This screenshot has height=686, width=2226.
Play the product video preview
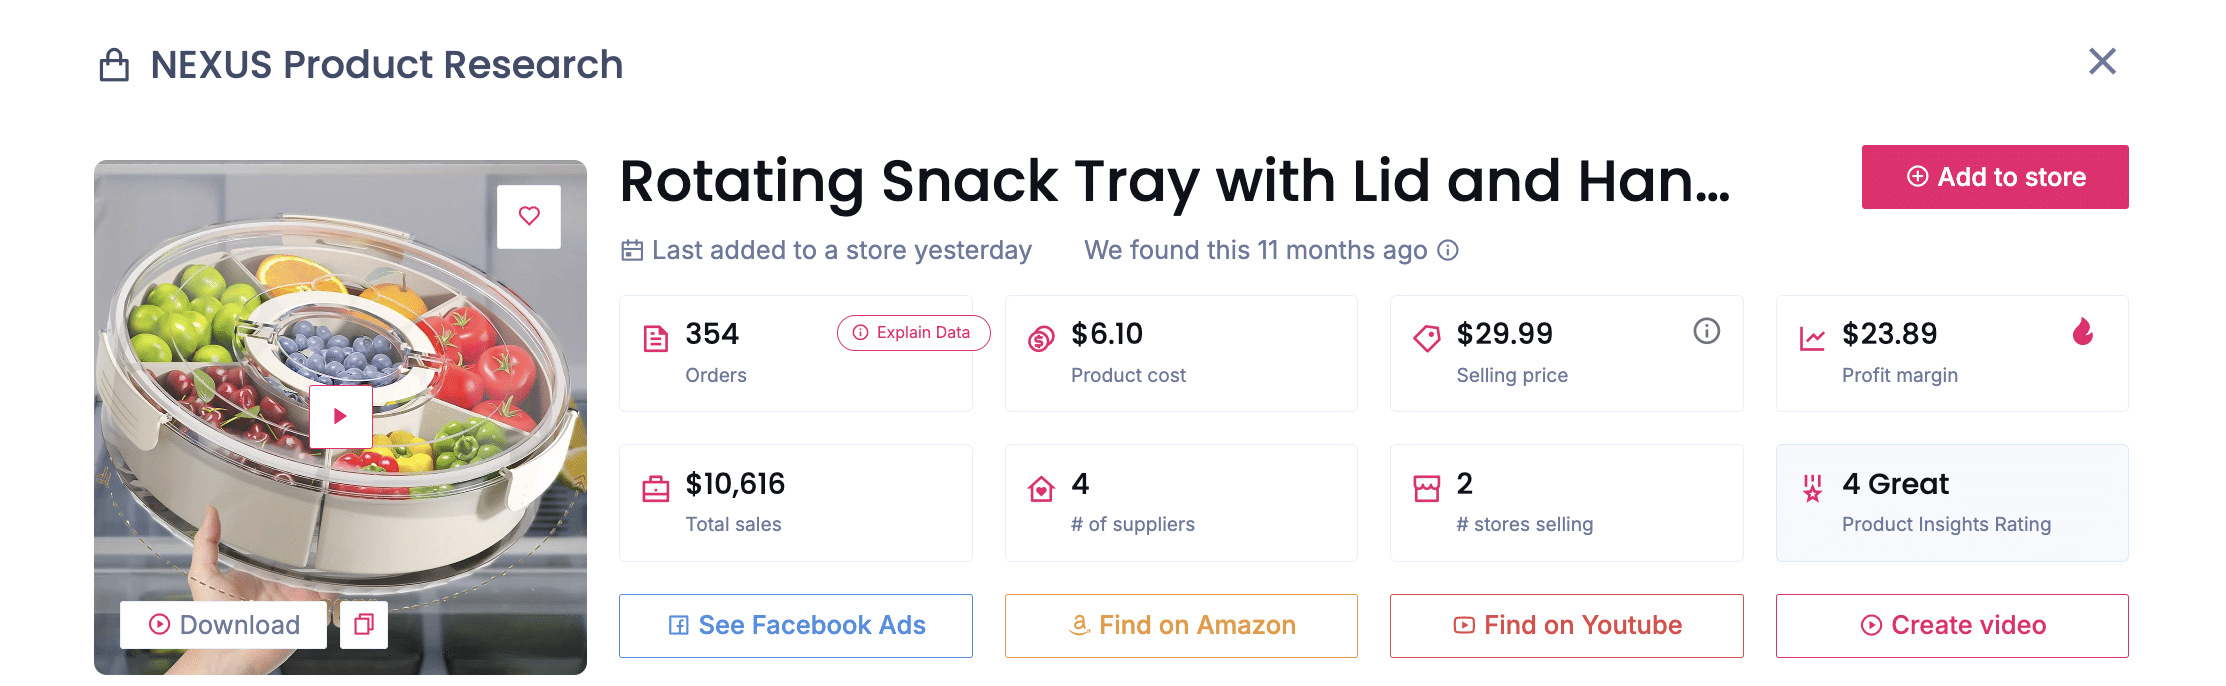pos(340,416)
